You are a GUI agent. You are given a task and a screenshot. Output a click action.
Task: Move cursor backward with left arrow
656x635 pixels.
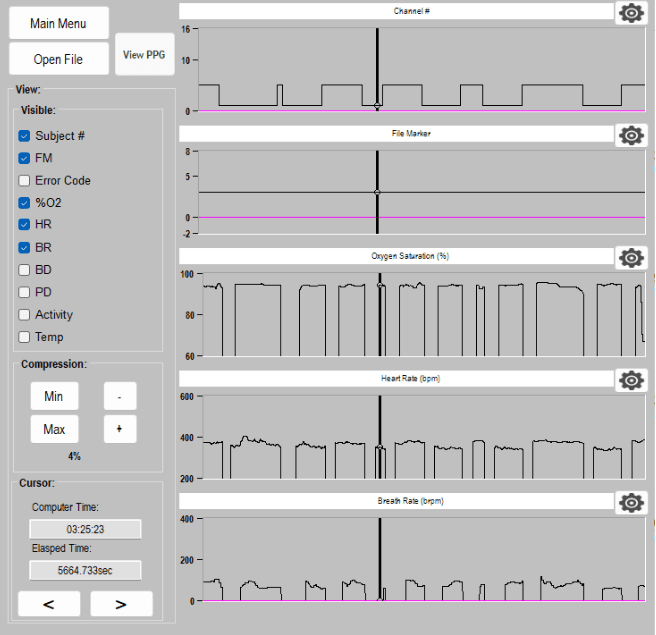tap(48, 604)
